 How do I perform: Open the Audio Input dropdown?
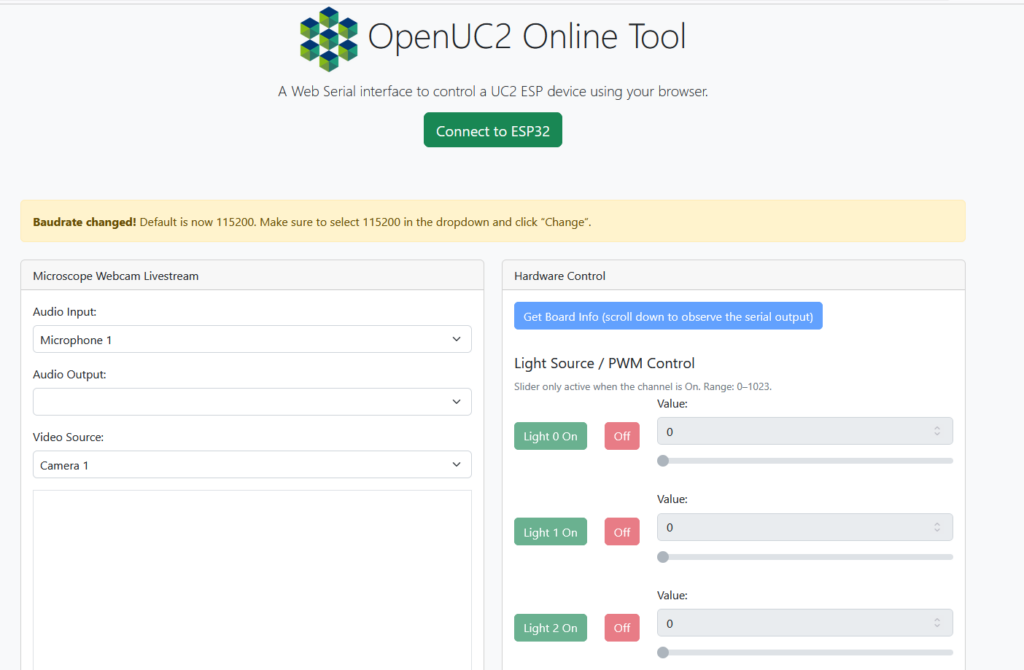(x=252, y=339)
